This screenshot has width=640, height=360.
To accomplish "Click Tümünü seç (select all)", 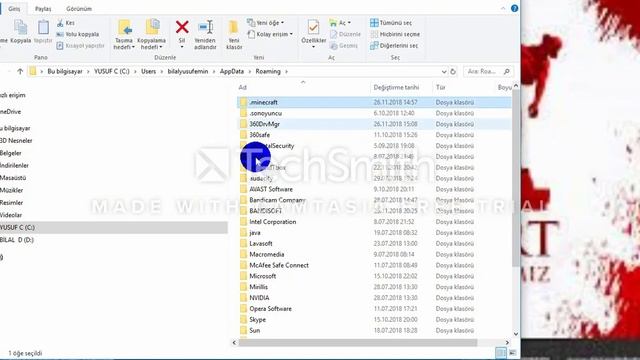I will (x=391, y=23).
